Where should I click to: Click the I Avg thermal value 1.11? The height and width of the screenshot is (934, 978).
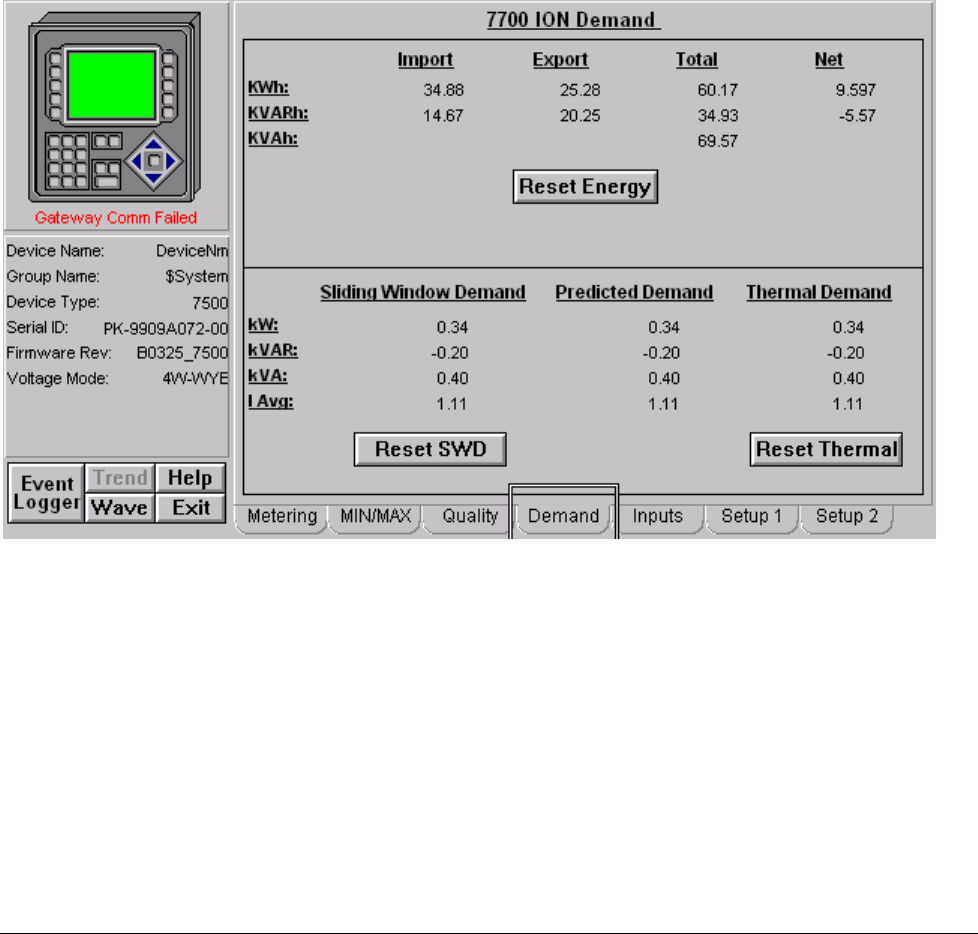point(847,404)
